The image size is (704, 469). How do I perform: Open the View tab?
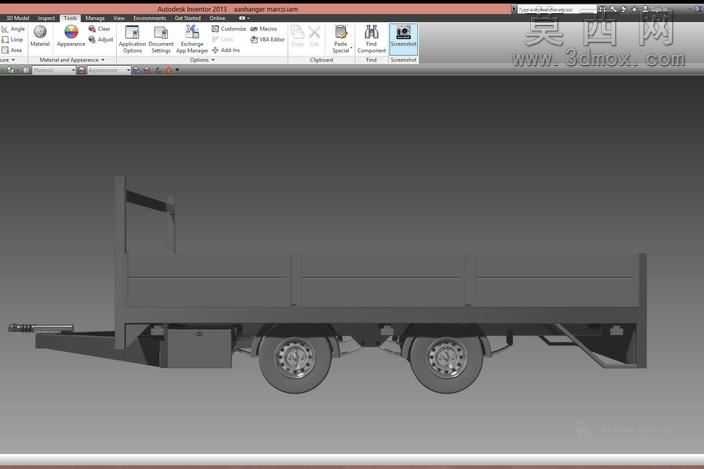[x=119, y=18]
